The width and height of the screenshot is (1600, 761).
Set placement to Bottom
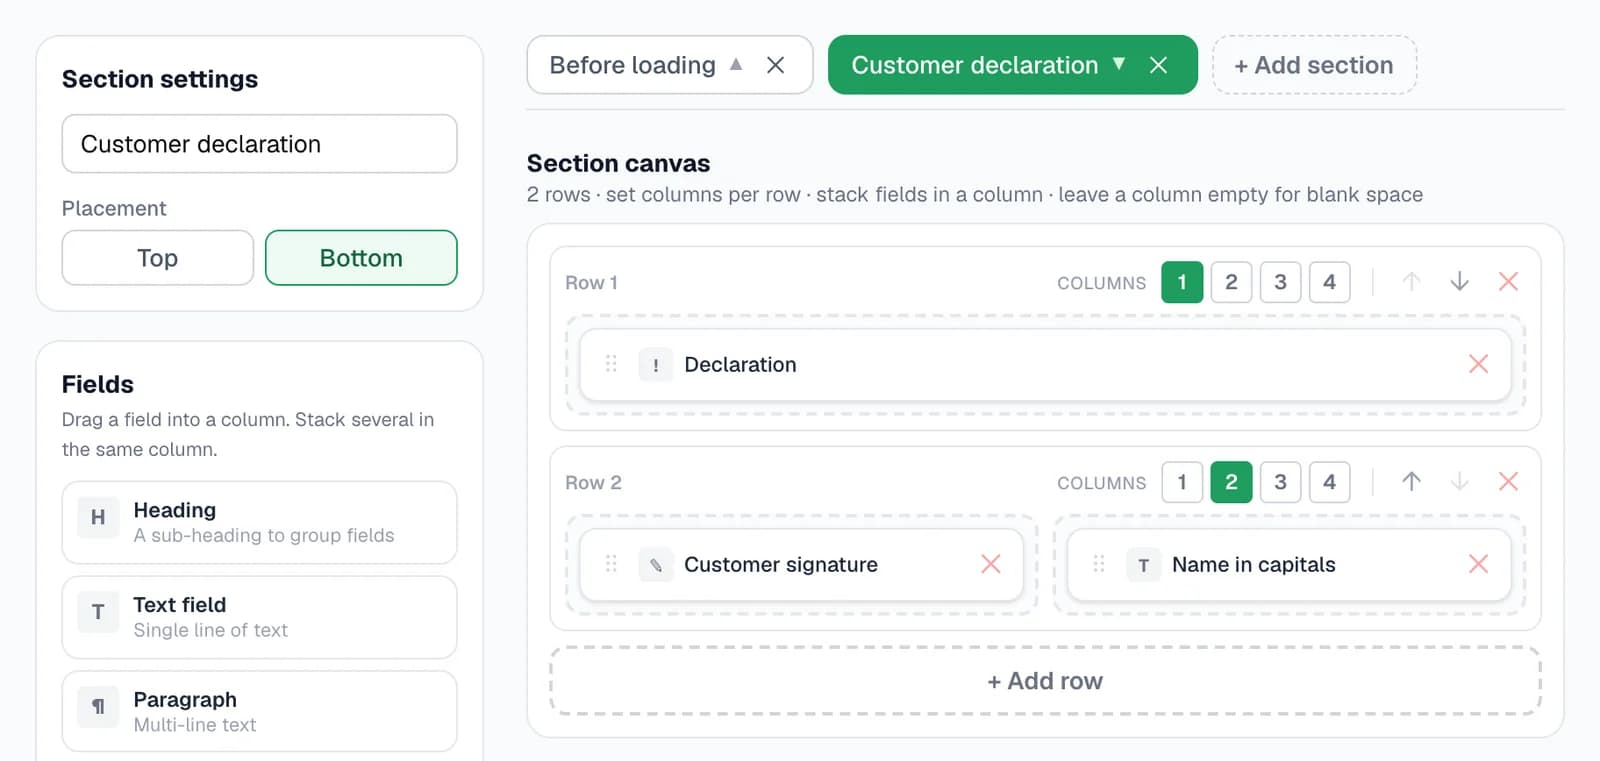coord(361,258)
